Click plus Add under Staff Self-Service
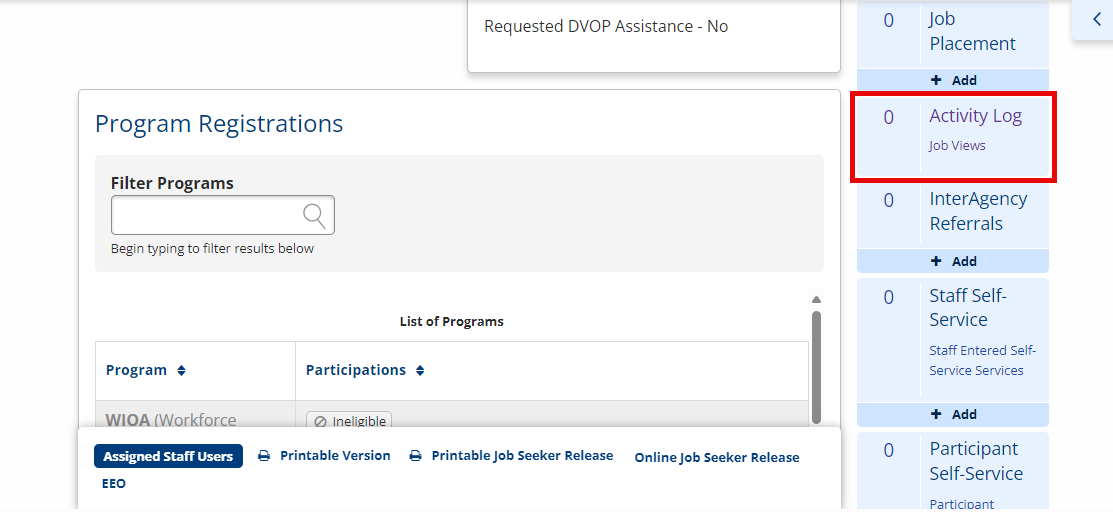 [x=953, y=414]
